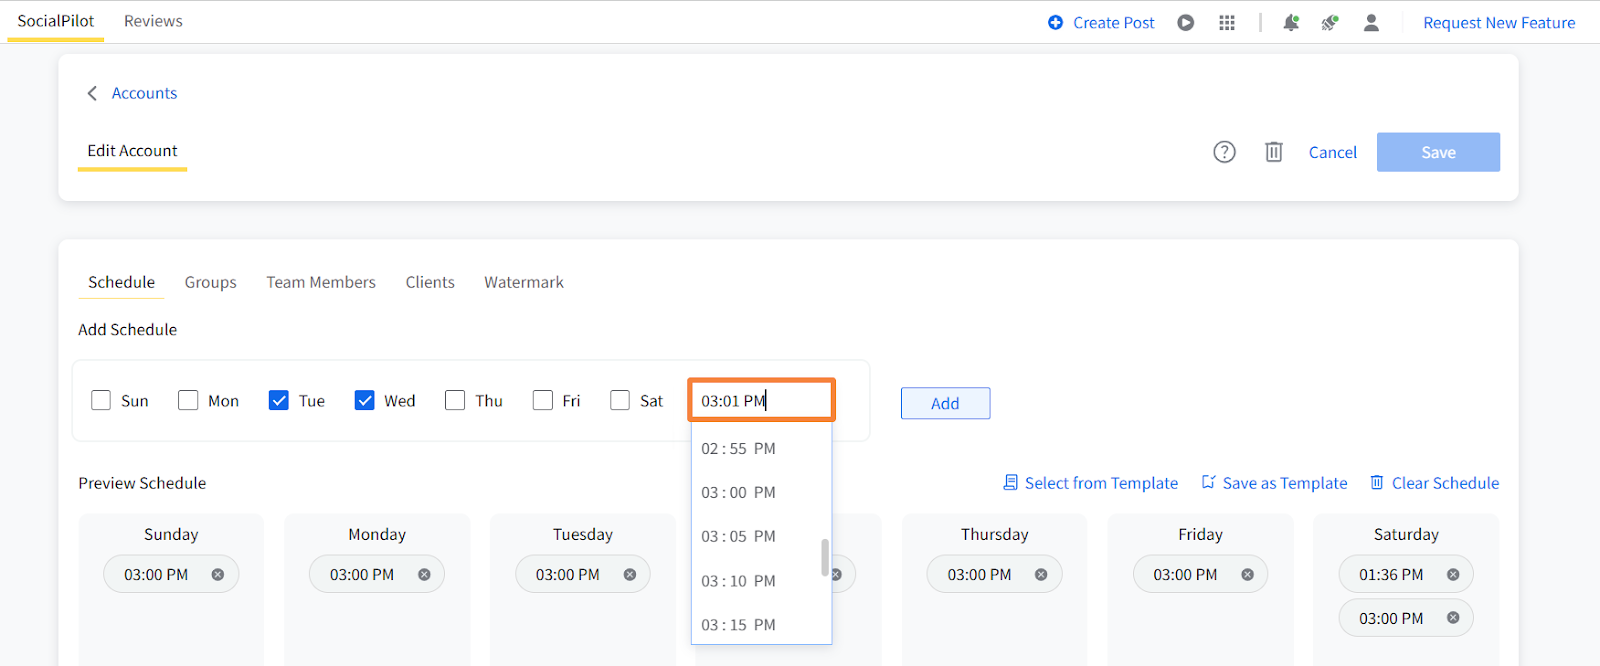Click the Add schedule button
The height and width of the screenshot is (666, 1600).
[945, 403]
